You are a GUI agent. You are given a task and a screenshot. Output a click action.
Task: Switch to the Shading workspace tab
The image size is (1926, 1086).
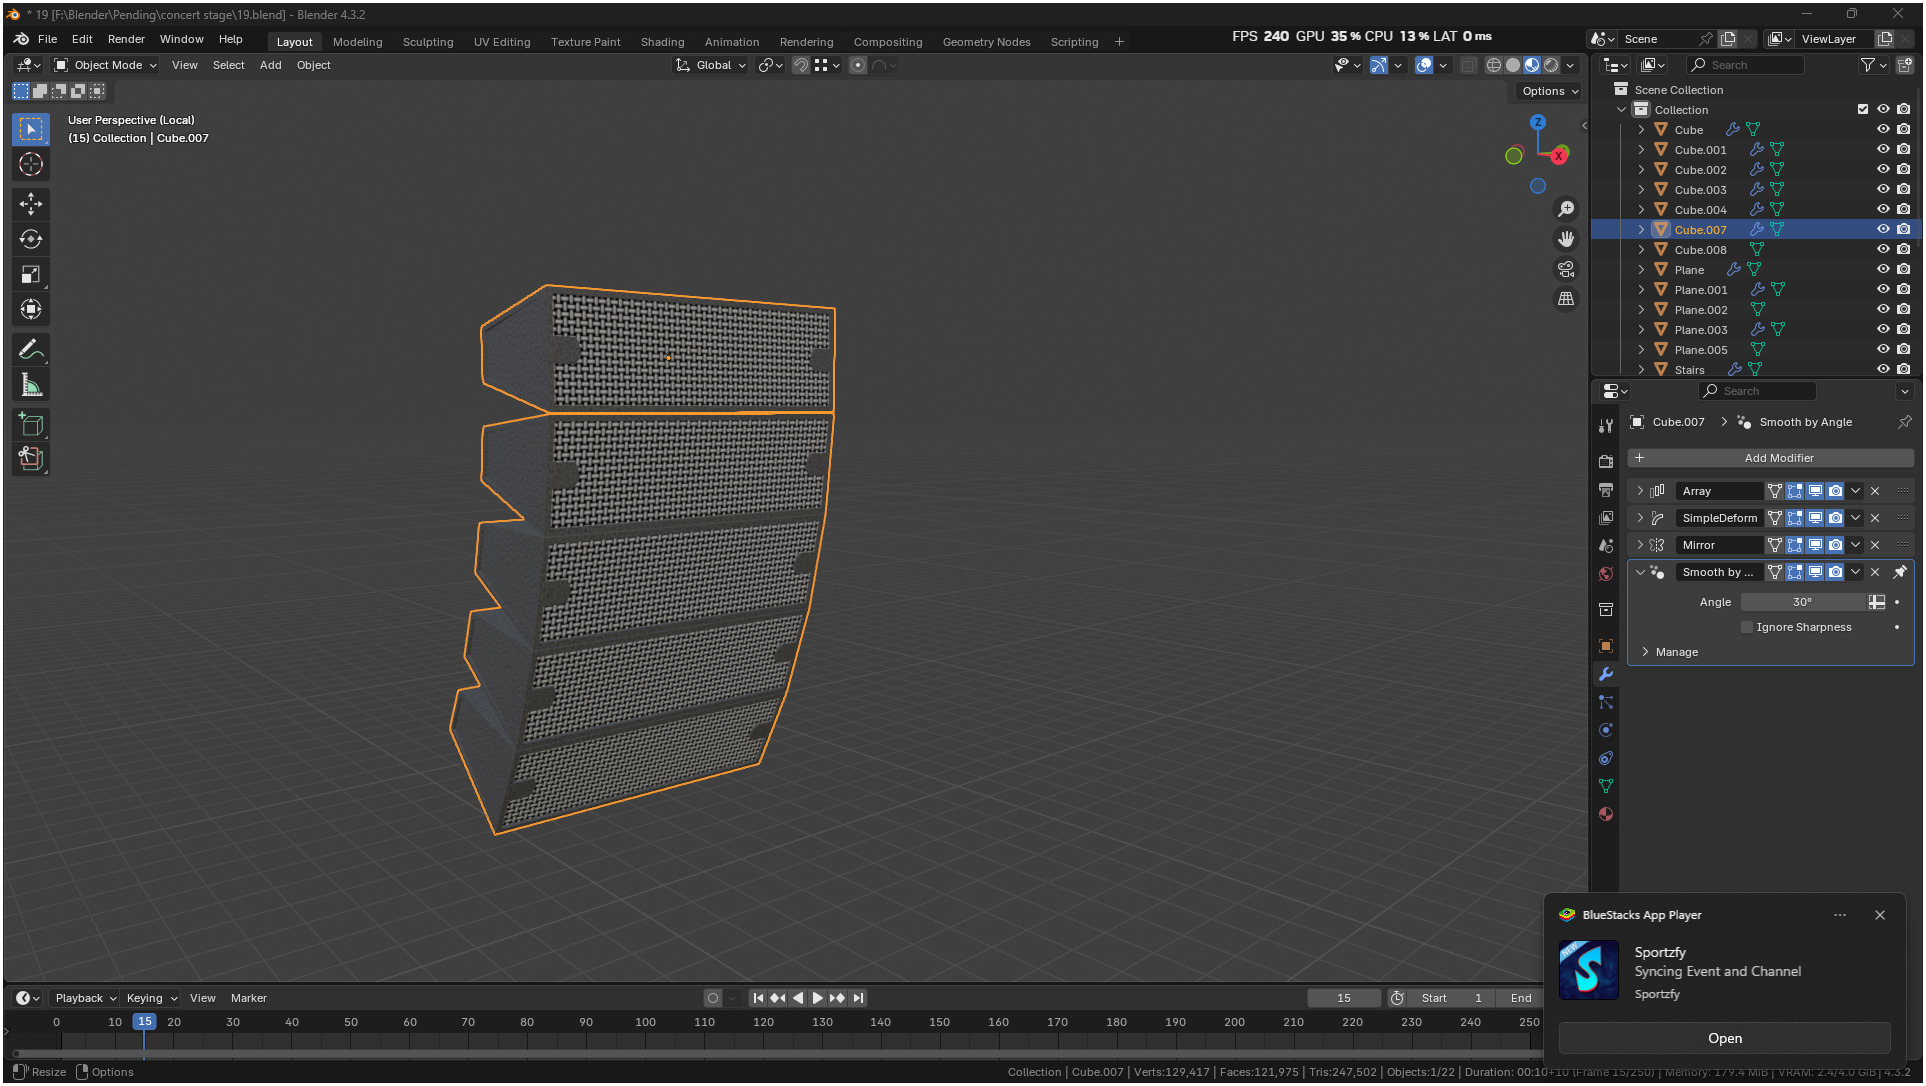pyautogui.click(x=662, y=42)
